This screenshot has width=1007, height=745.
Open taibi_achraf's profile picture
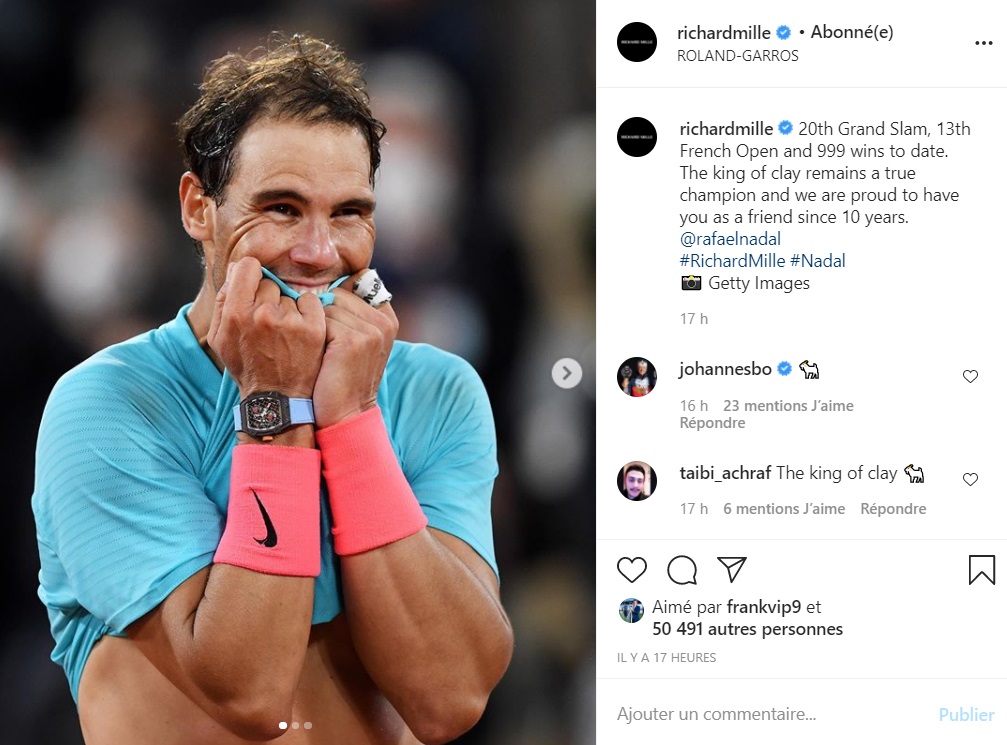point(636,480)
